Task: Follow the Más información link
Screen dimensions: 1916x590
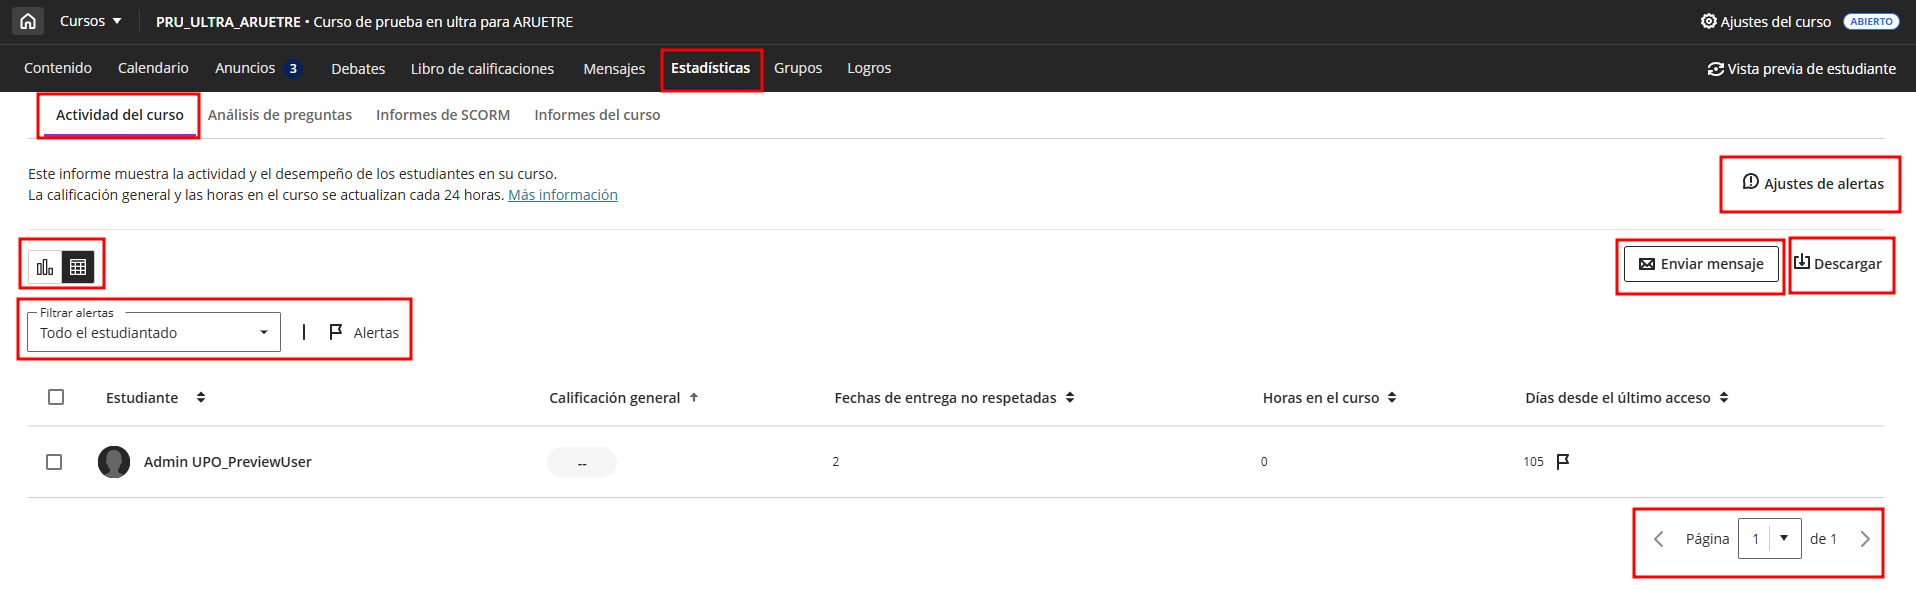Action: coord(562,195)
